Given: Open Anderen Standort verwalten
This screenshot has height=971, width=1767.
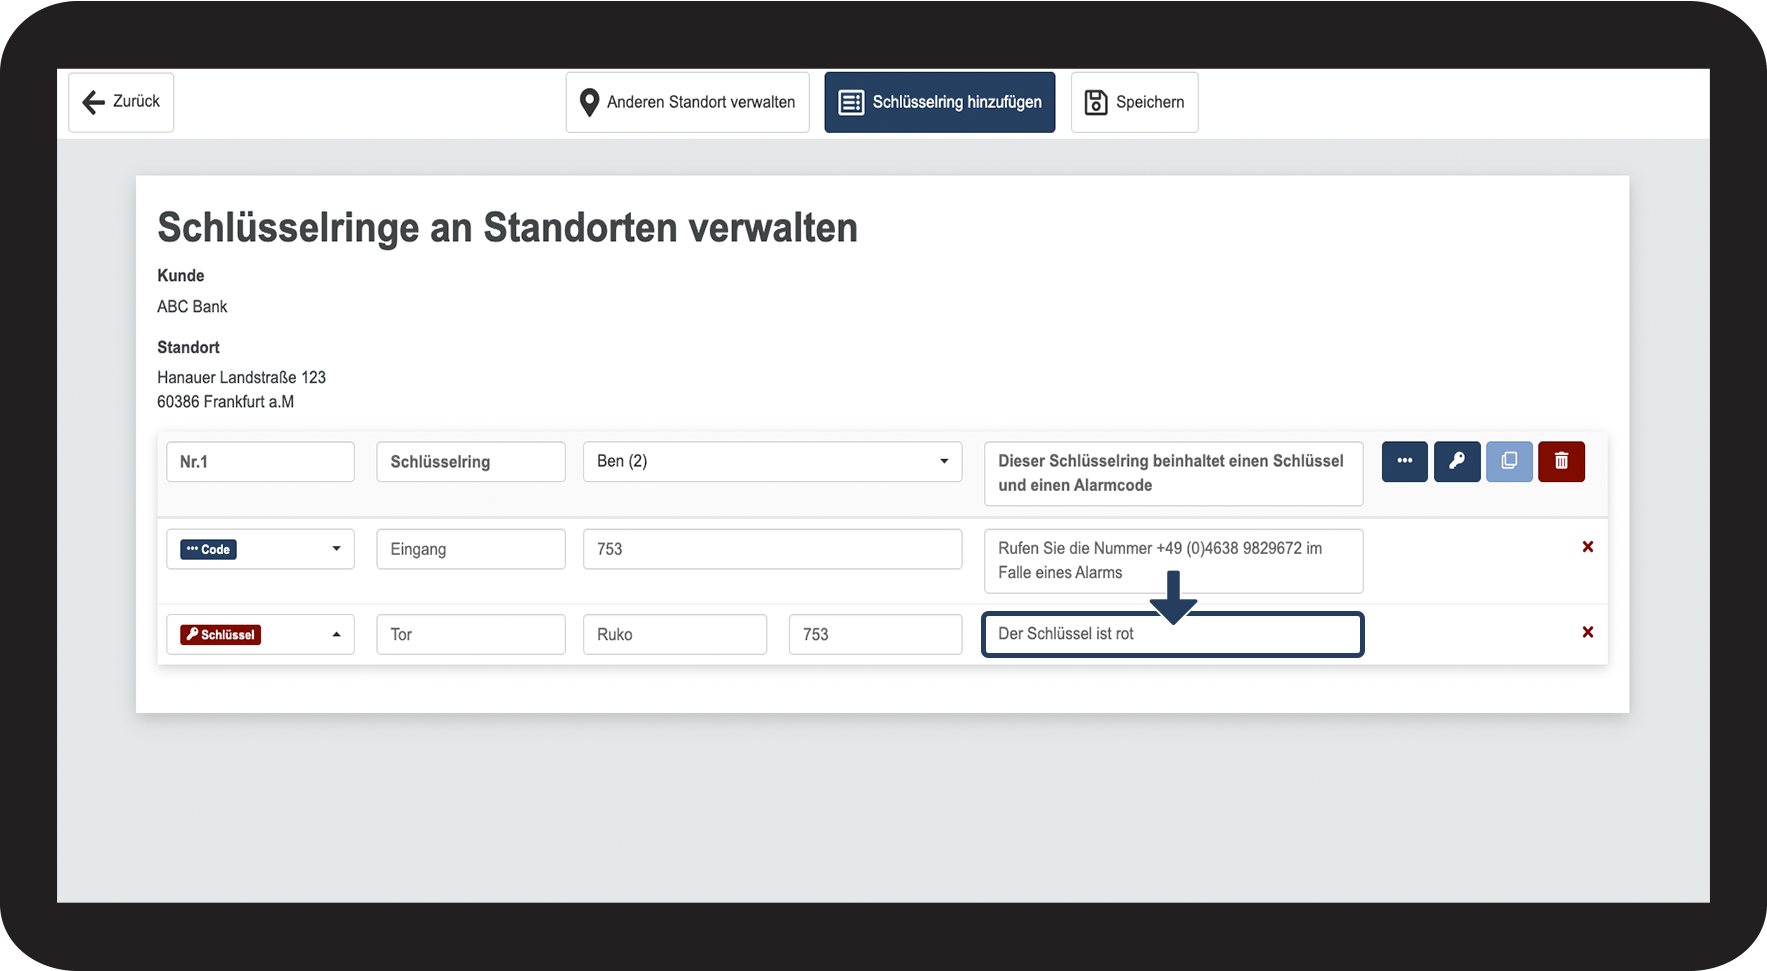Looking at the screenshot, I should click(687, 102).
